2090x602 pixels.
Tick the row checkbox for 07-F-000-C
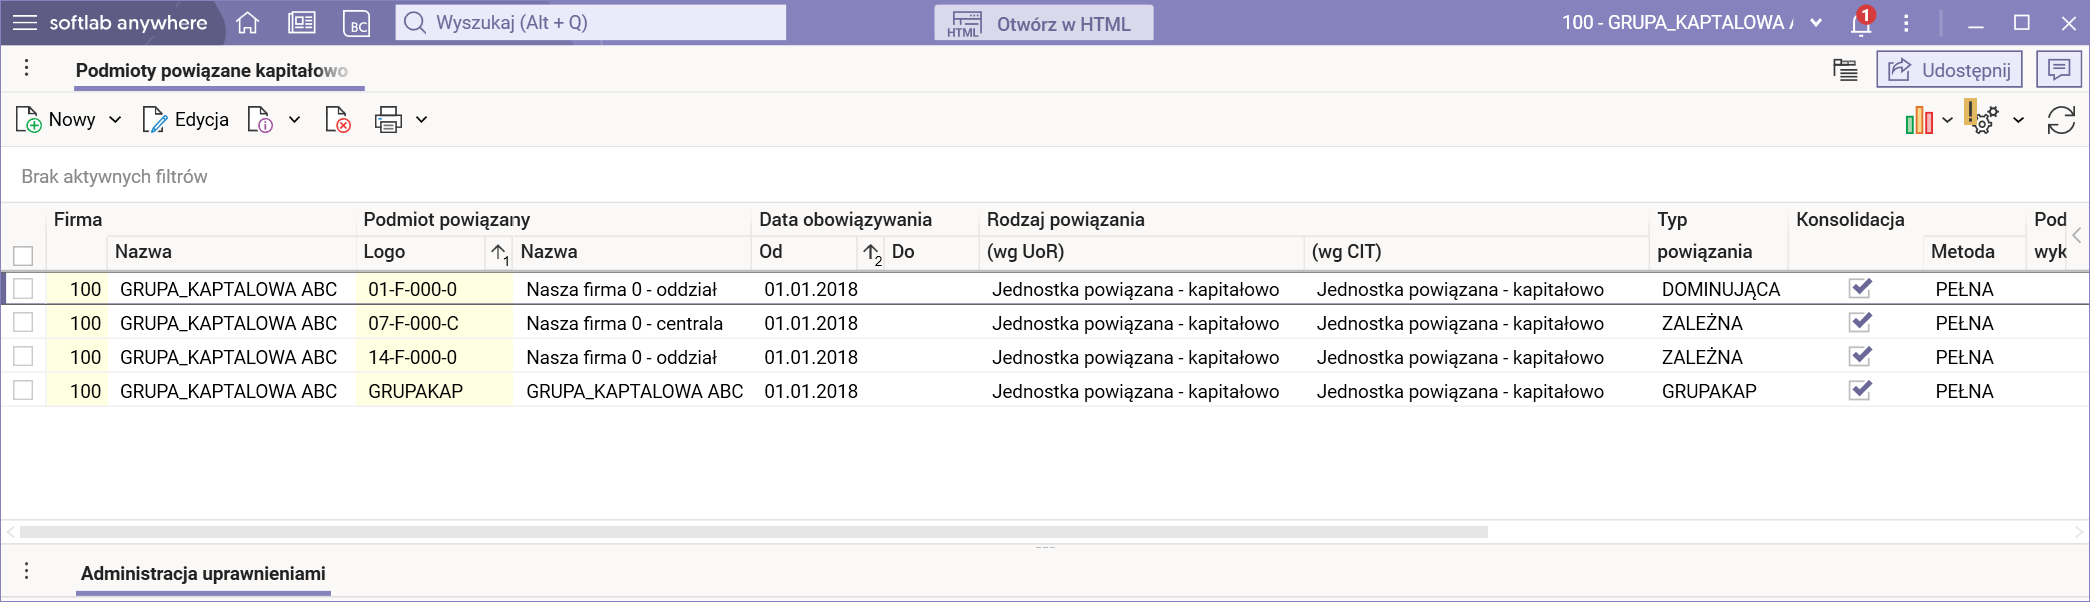[23, 322]
